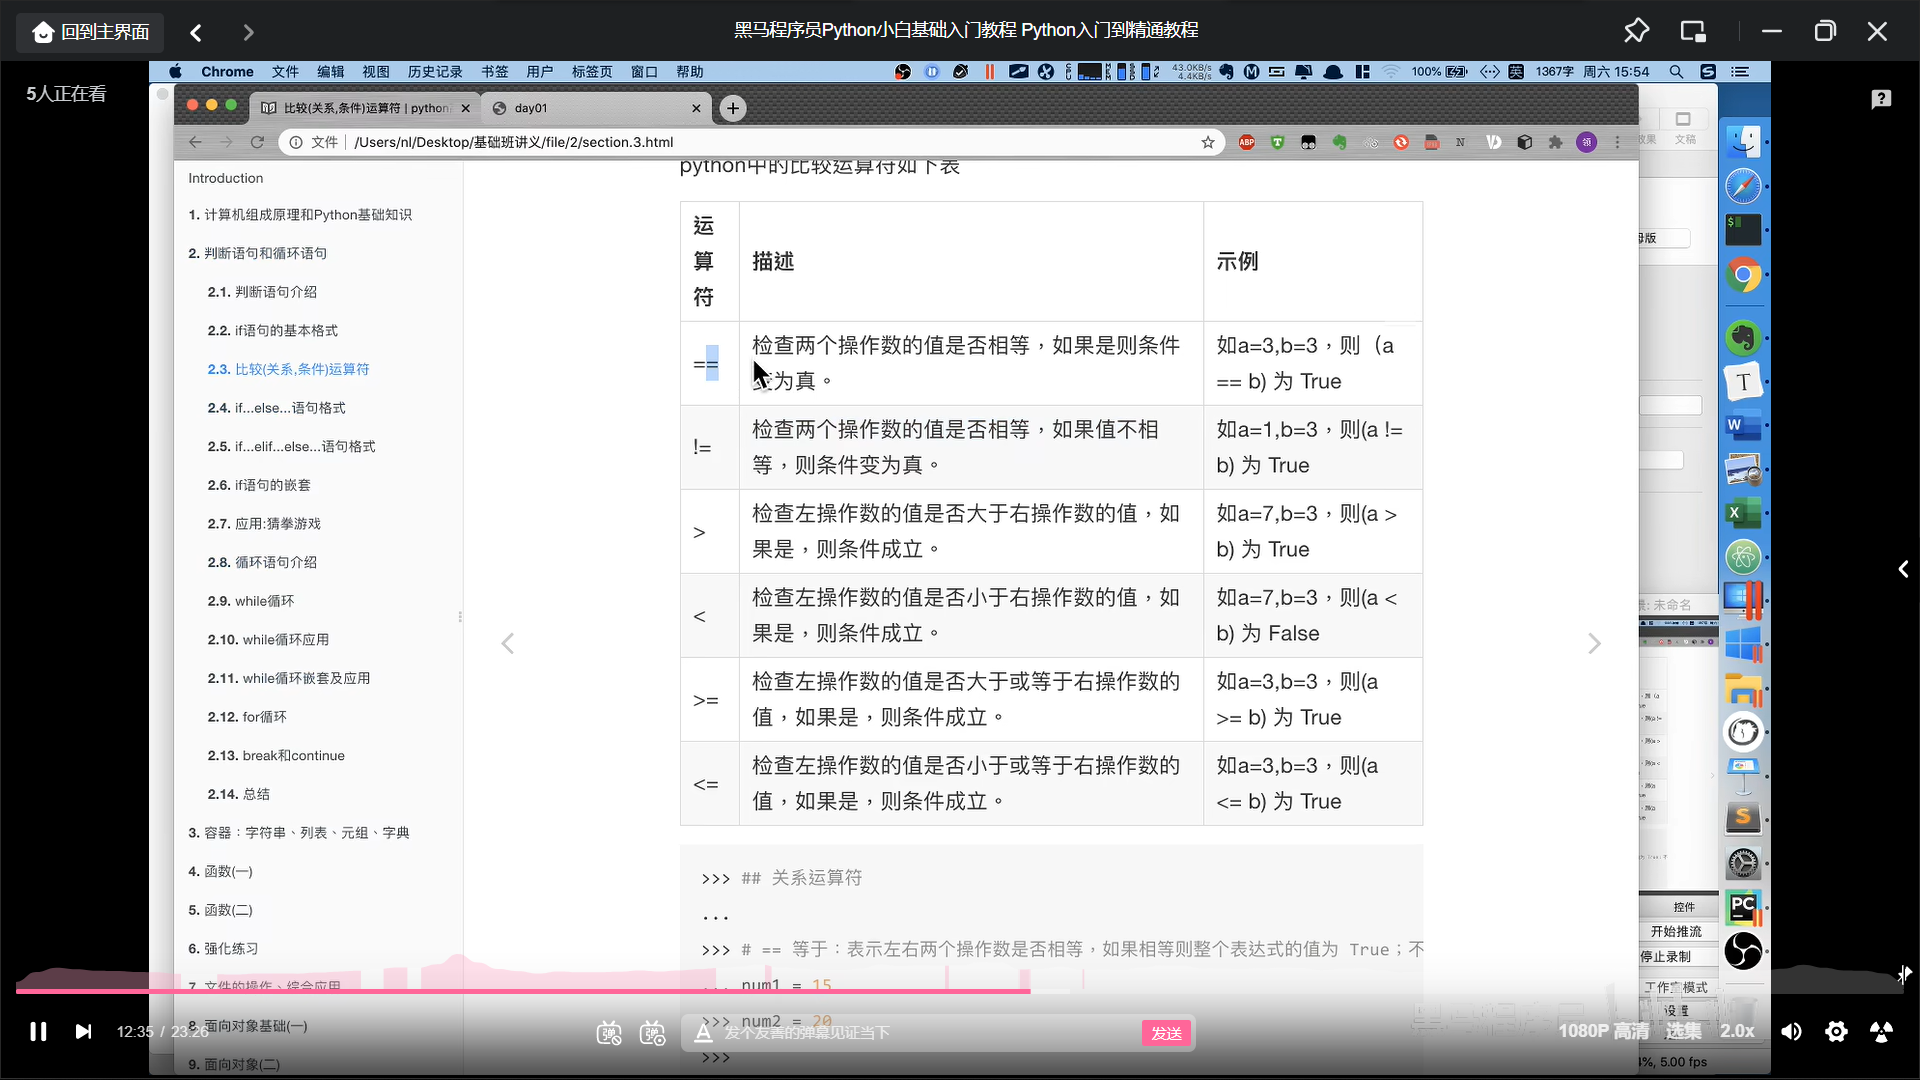Click 回到主界面 home button

pyautogui.click(x=90, y=32)
